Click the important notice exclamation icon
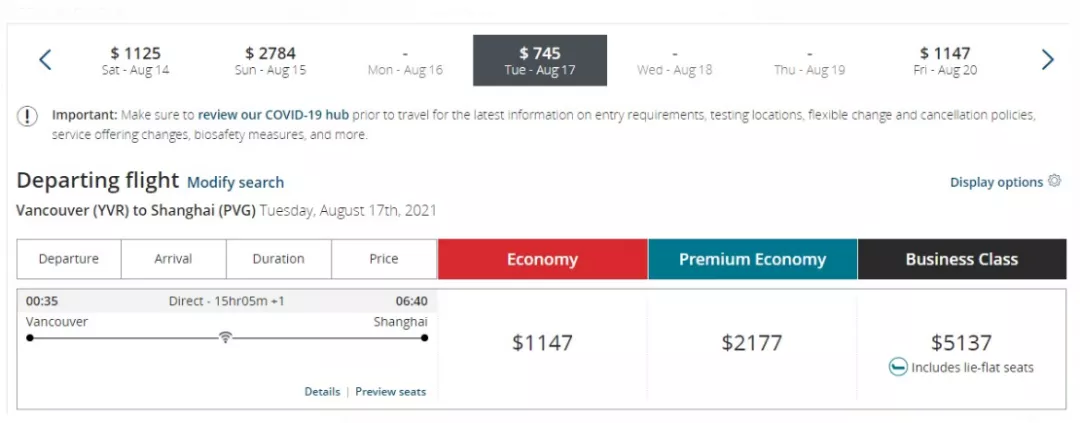Image resolution: width=1080 pixels, height=423 pixels. 27,116
